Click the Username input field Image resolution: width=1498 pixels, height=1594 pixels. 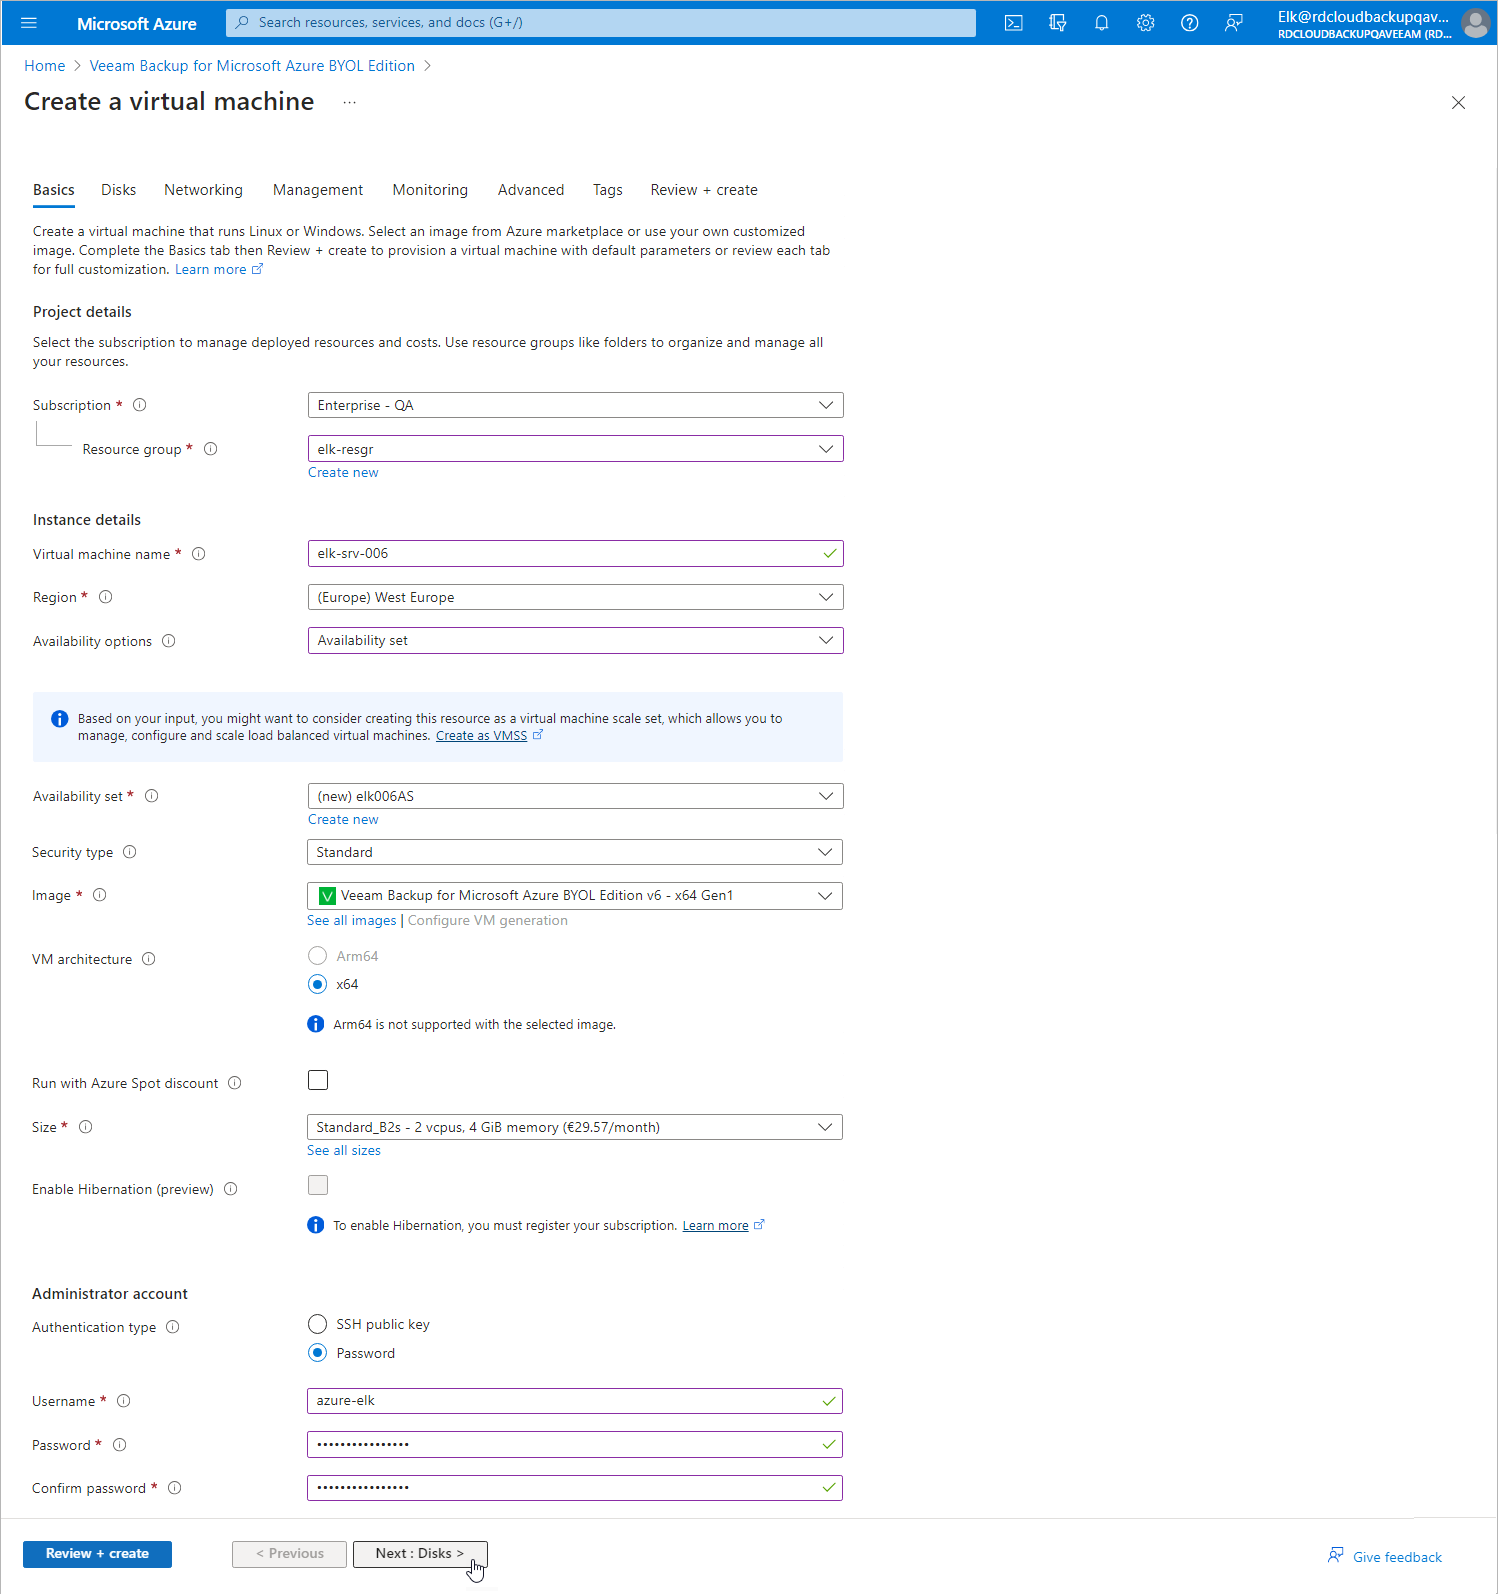[x=575, y=1401]
